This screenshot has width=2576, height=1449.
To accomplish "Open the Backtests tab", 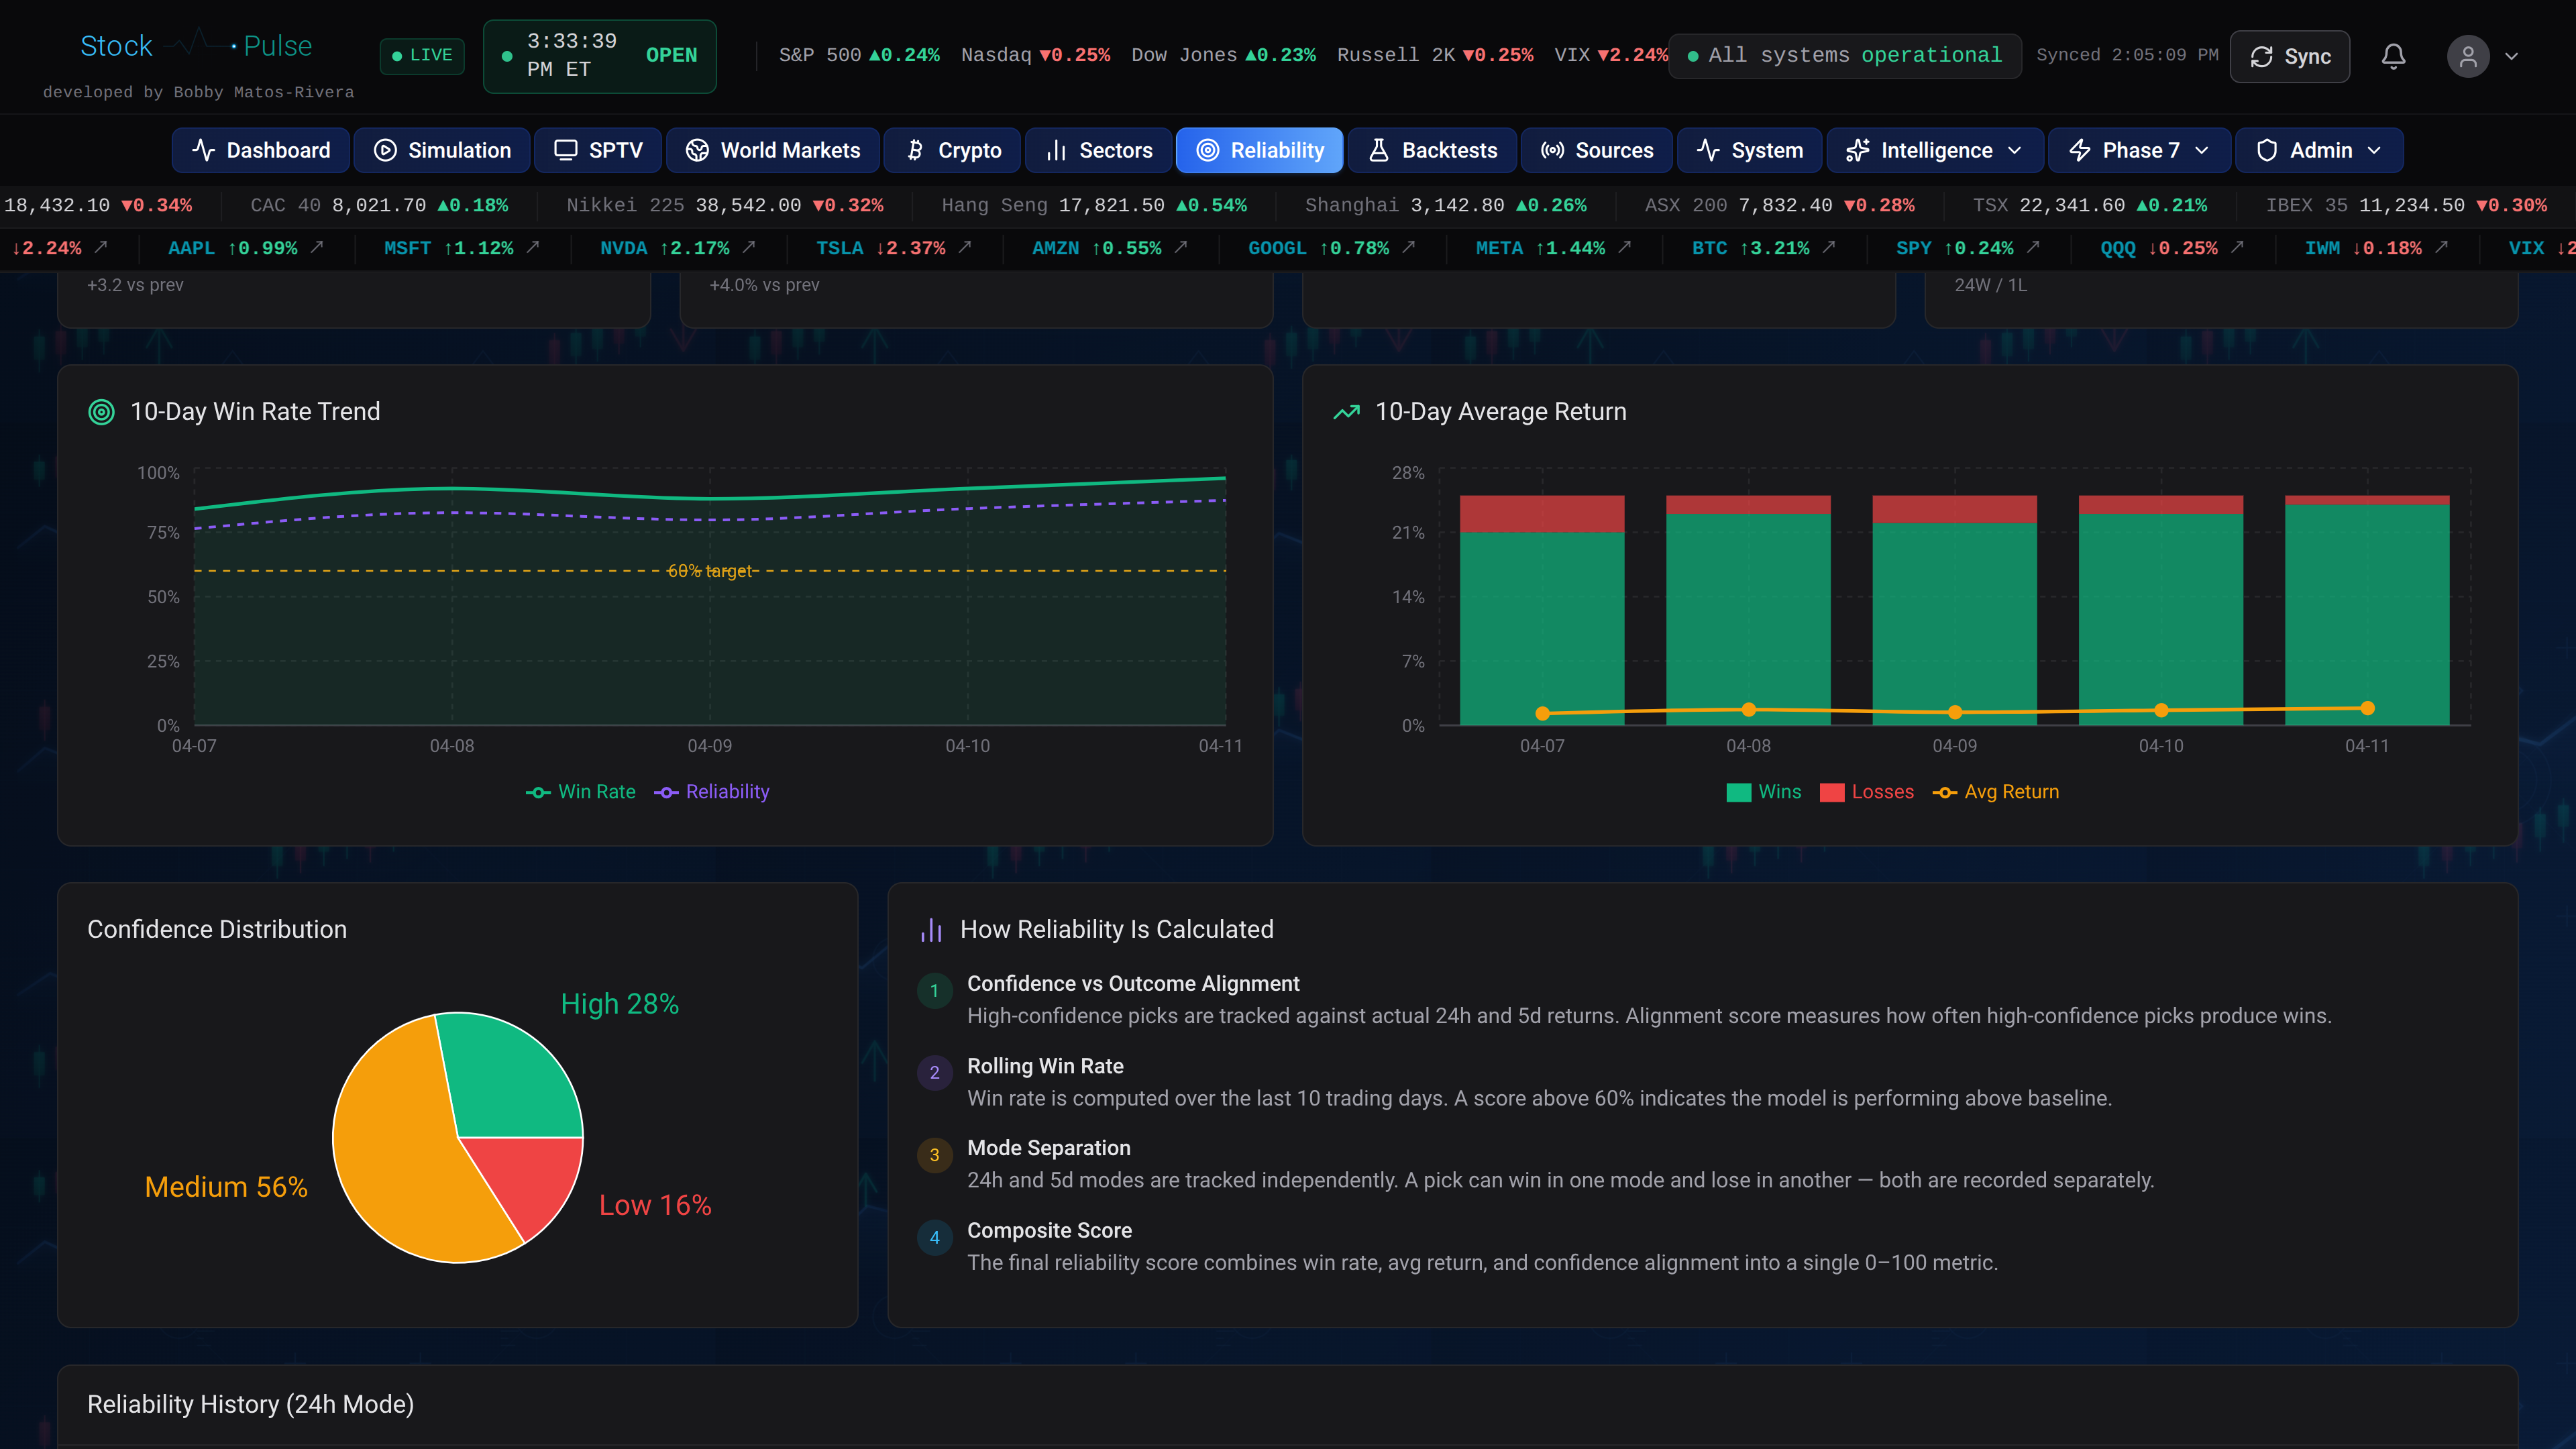I will [1433, 150].
